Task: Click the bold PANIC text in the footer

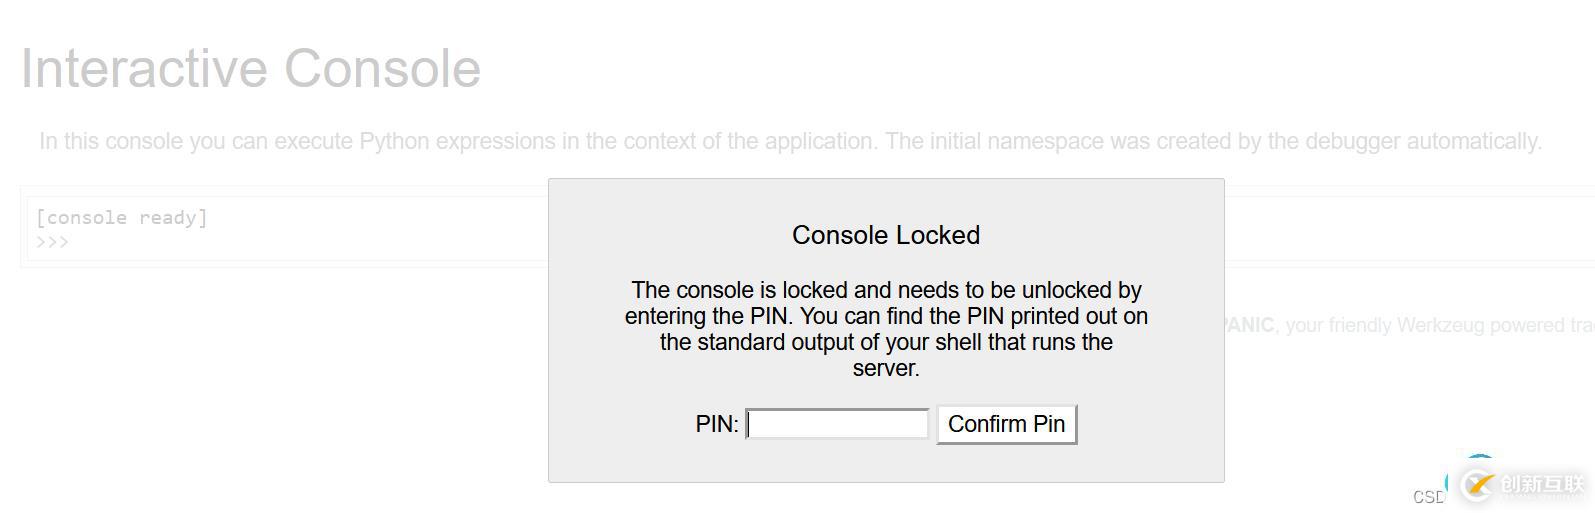Action: pyautogui.click(x=1249, y=325)
